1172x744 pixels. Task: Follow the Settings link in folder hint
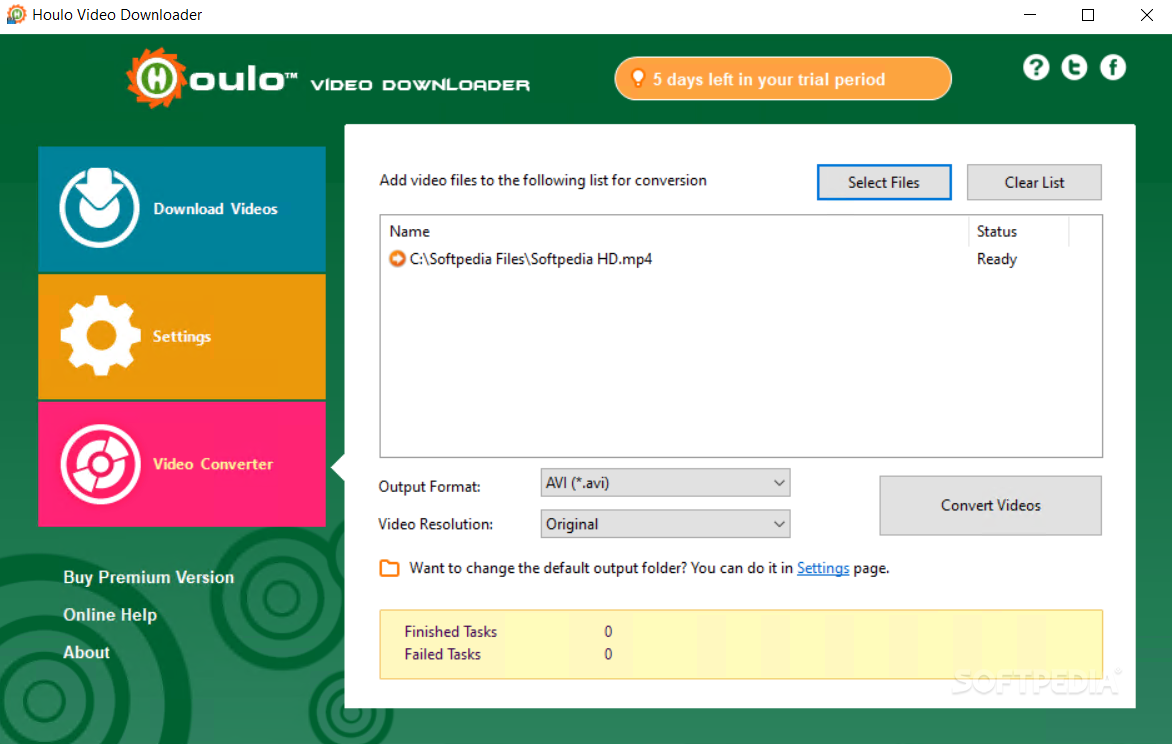click(x=823, y=568)
